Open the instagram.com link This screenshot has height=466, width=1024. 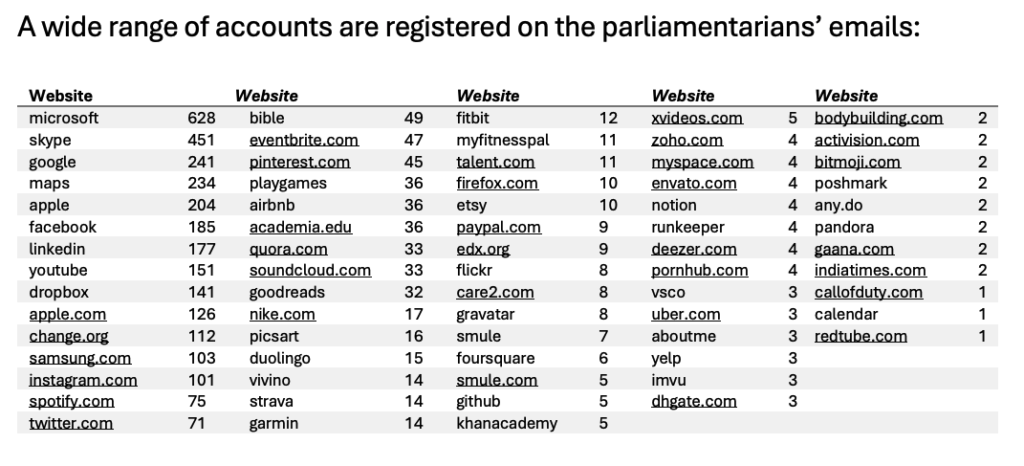(83, 380)
